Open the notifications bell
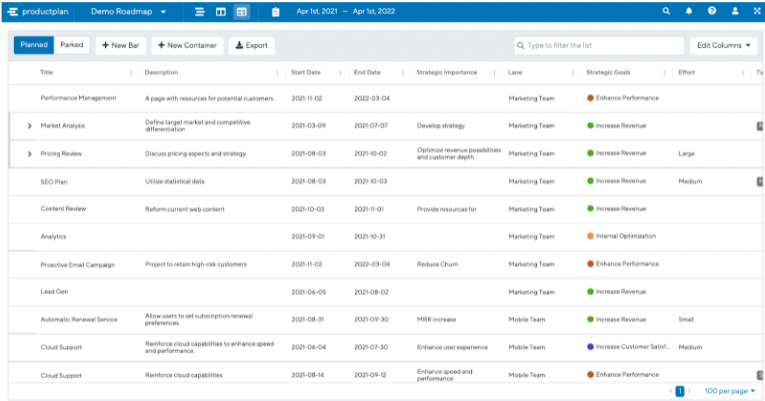This screenshot has width=765, height=401. (689, 11)
